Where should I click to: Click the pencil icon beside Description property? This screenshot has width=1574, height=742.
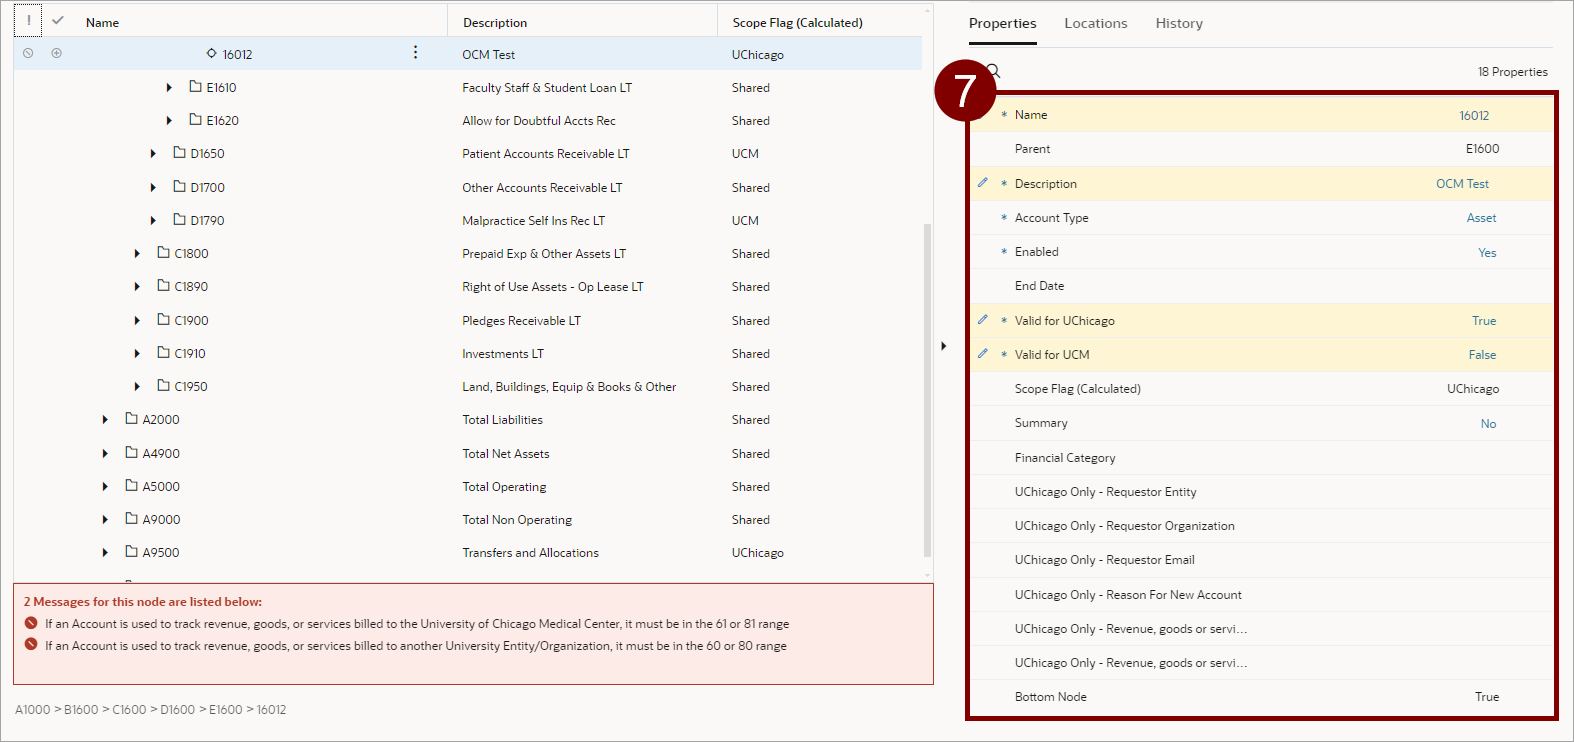(983, 183)
